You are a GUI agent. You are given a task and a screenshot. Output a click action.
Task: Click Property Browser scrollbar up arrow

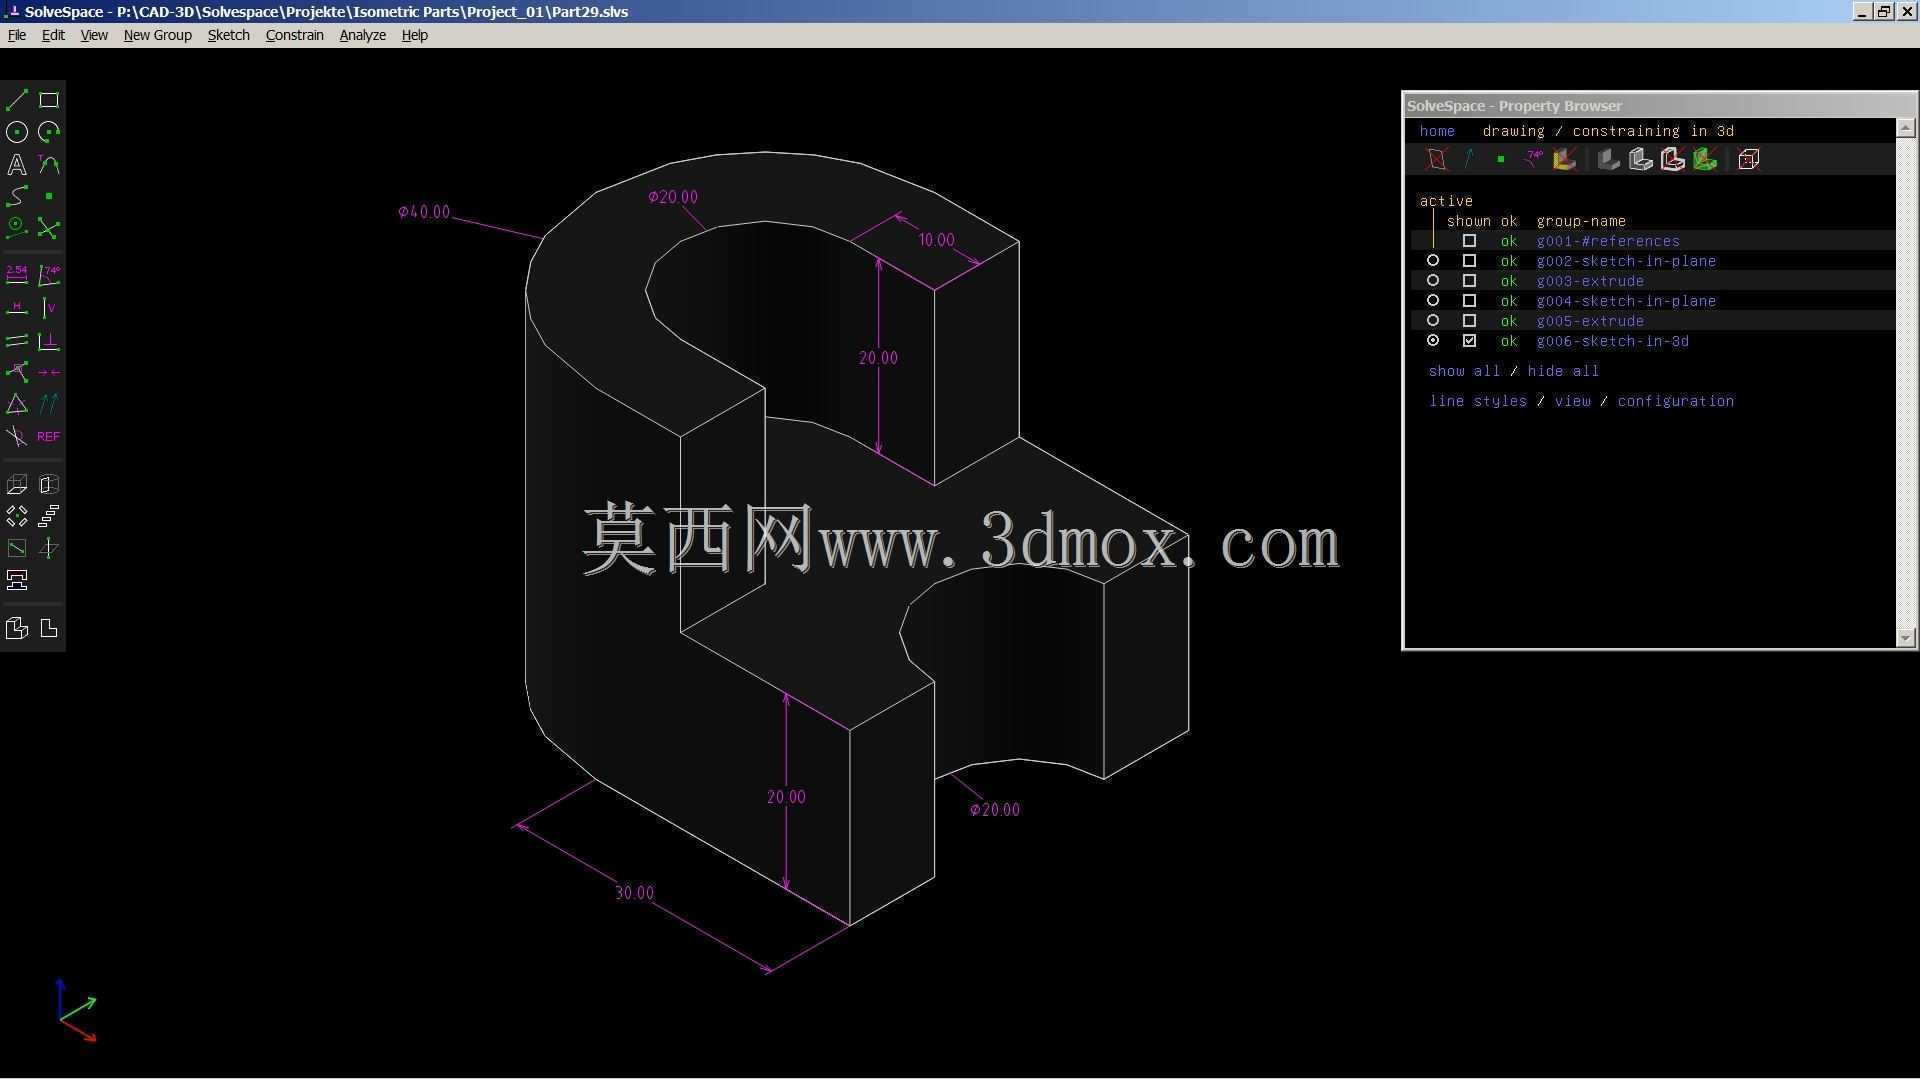[x=1905, y=128]
